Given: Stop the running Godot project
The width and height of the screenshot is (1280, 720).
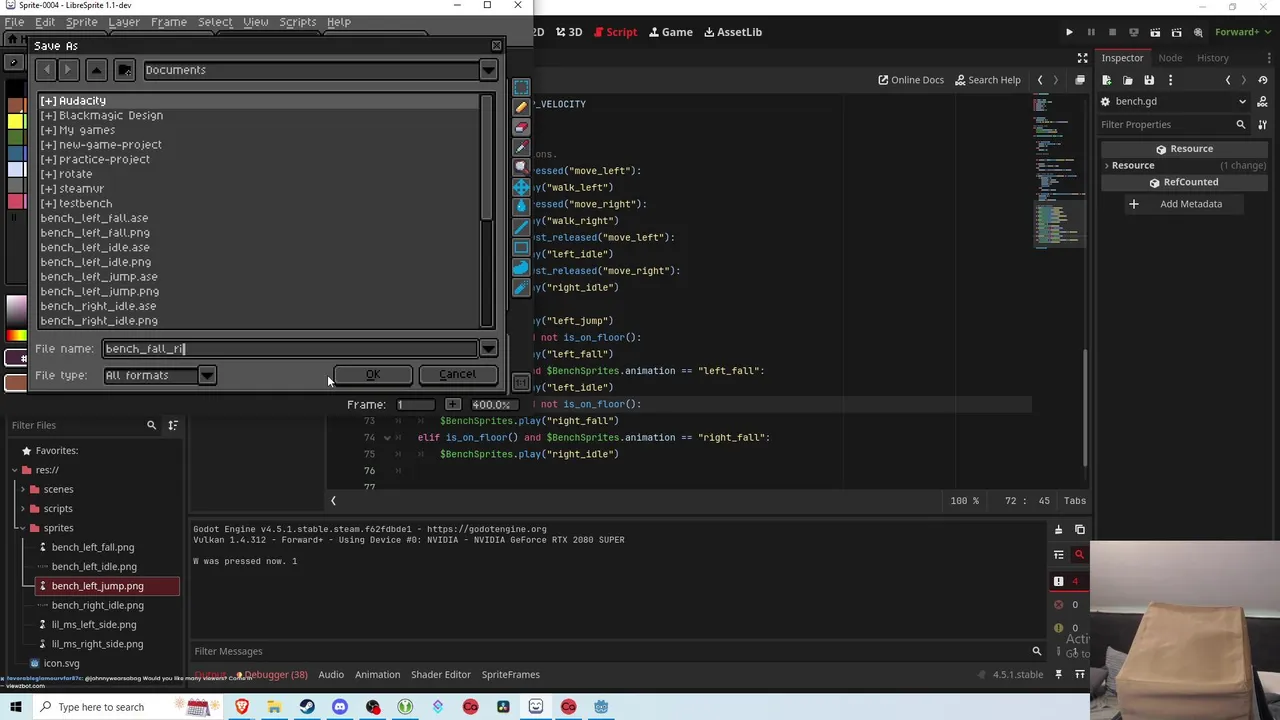Looking at the screenshot, I should tap(1112, 32).
